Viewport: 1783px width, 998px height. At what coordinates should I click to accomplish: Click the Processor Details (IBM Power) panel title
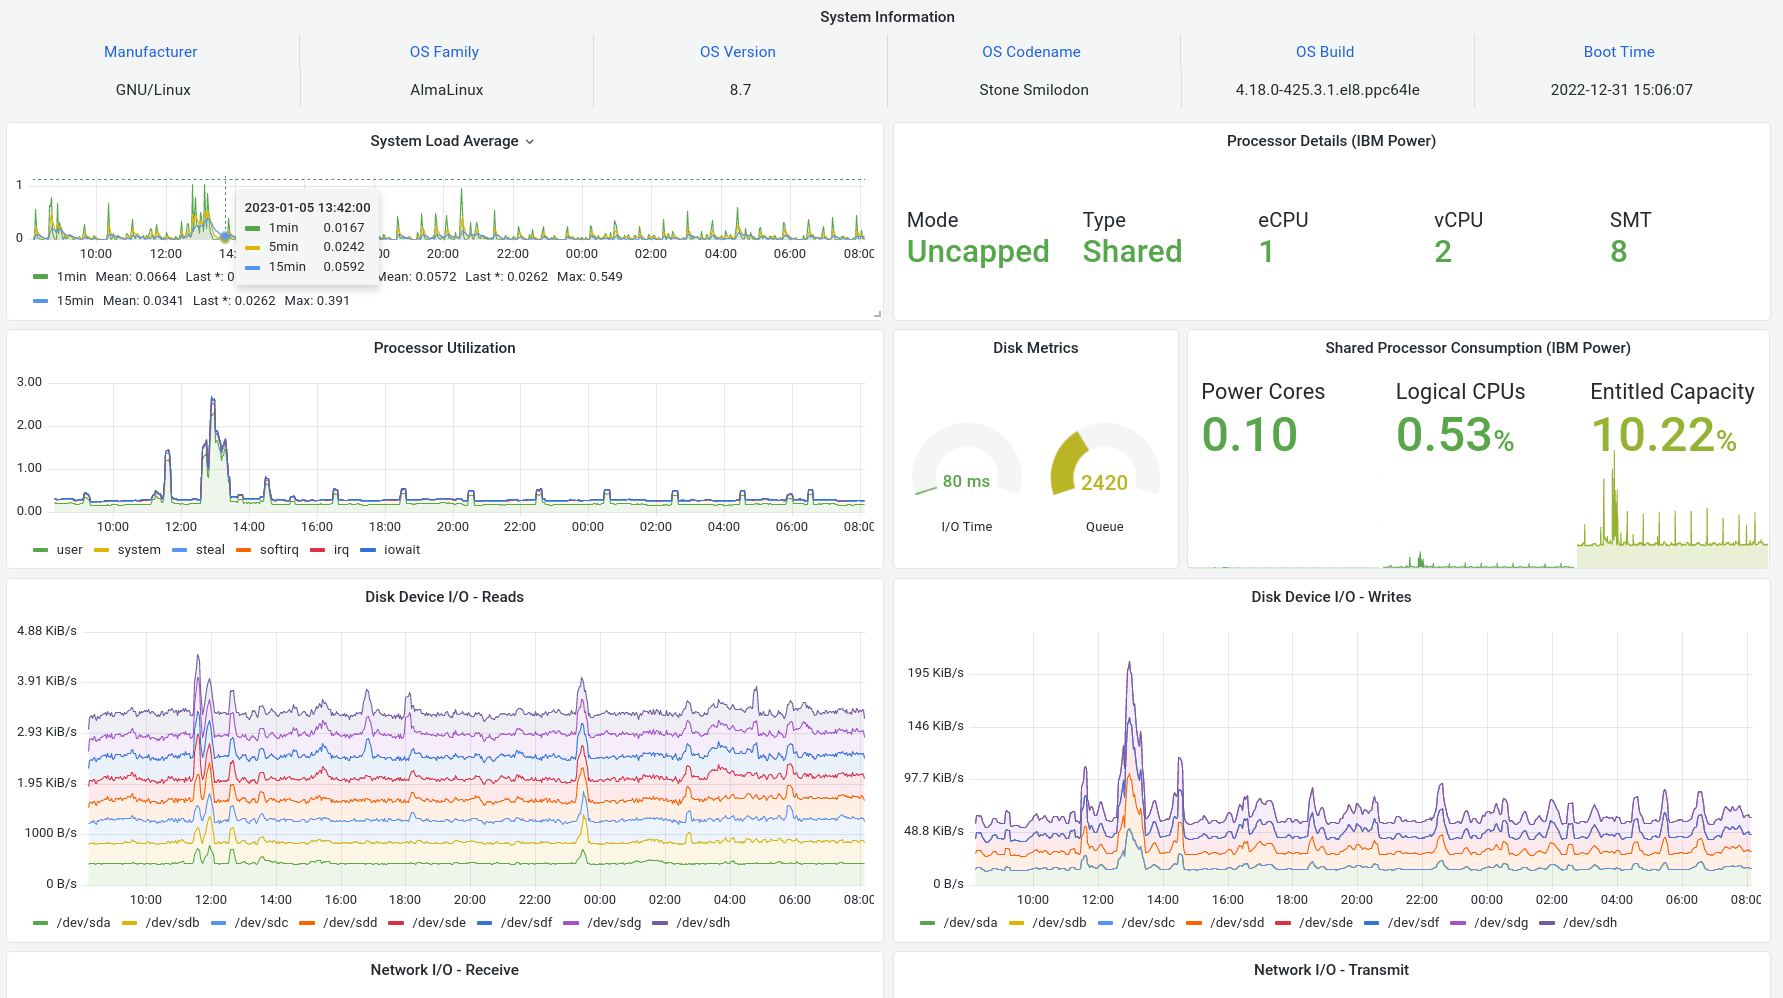(1331, 141)
